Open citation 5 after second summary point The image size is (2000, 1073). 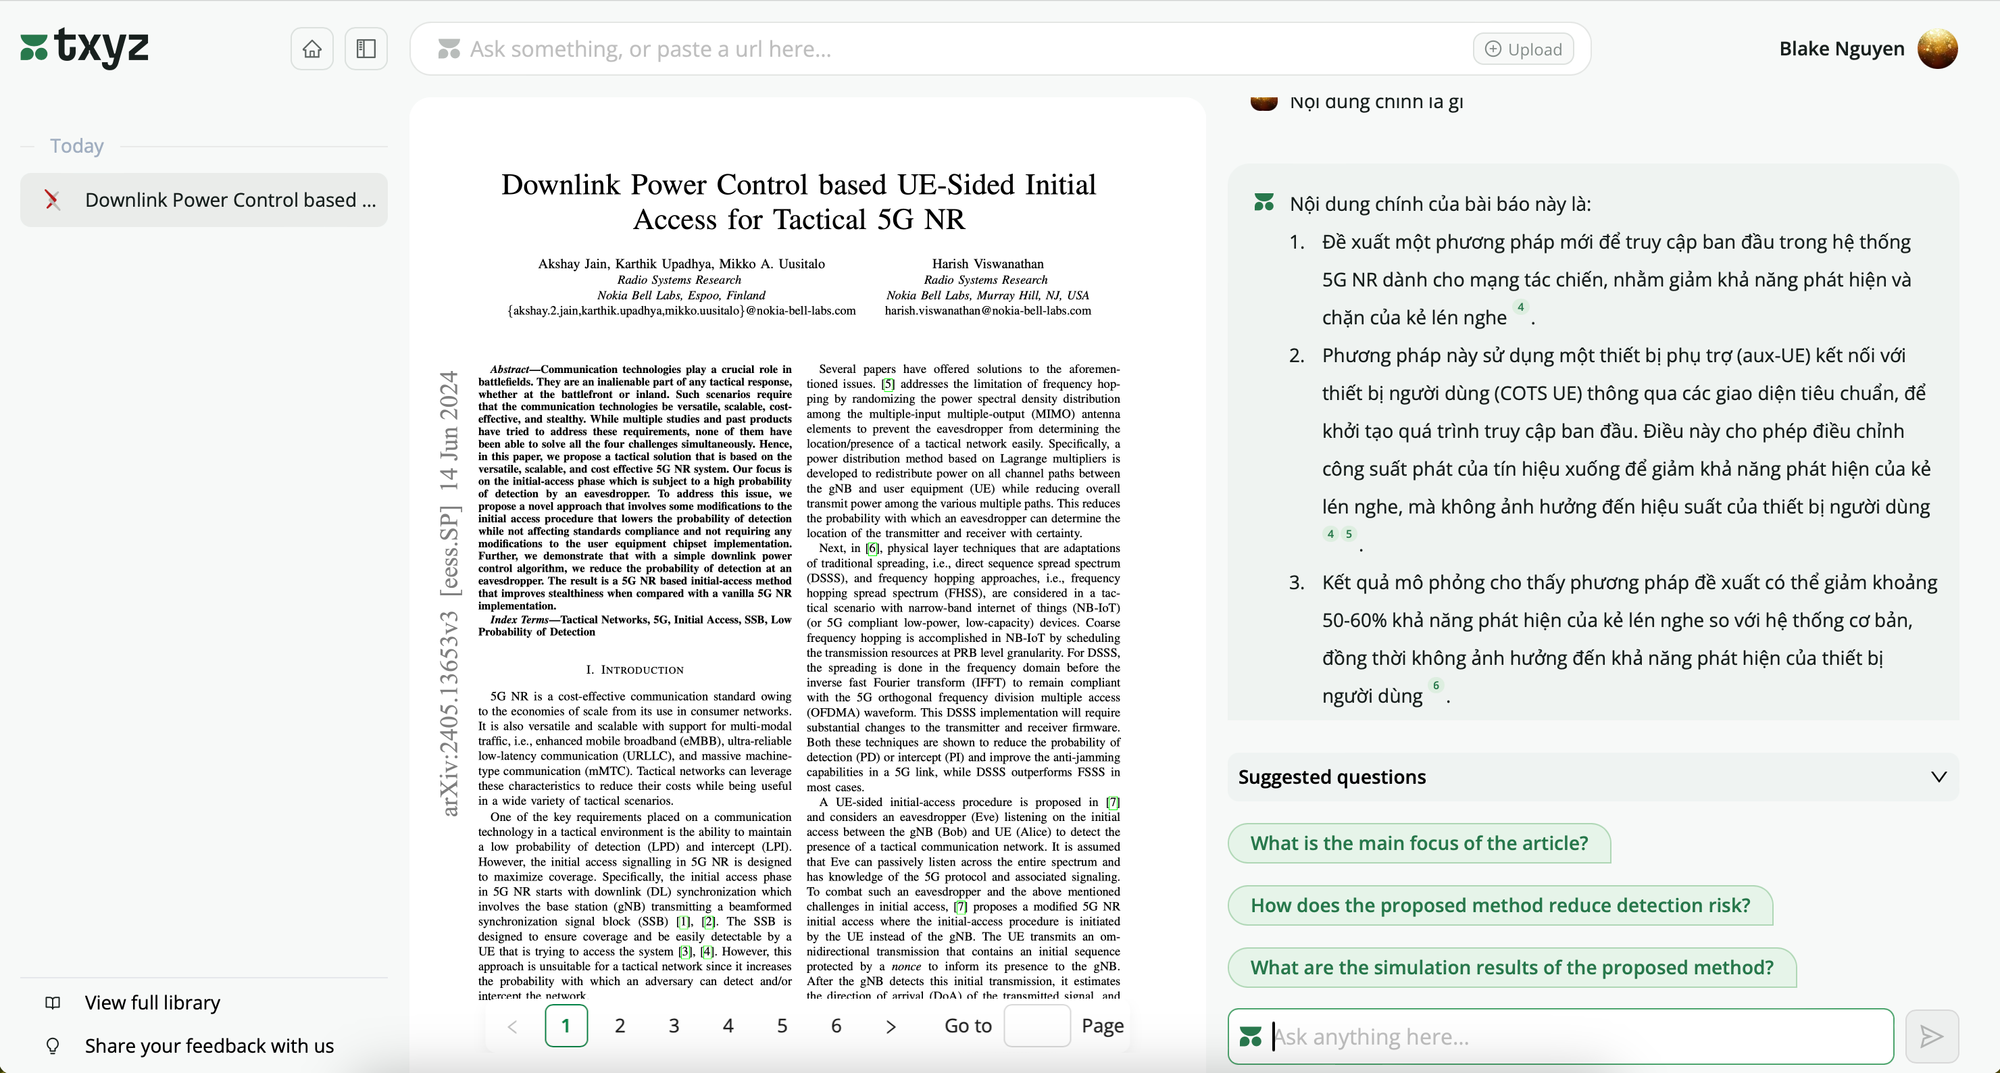pyautogui.click(x=1348, y=534)
